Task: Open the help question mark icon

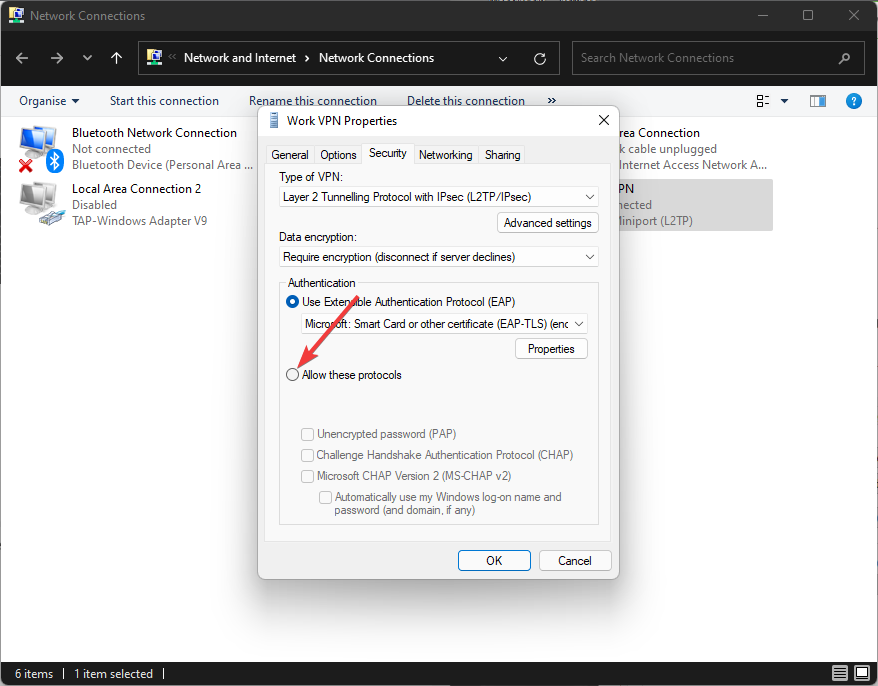Action: tap(853, 101)
